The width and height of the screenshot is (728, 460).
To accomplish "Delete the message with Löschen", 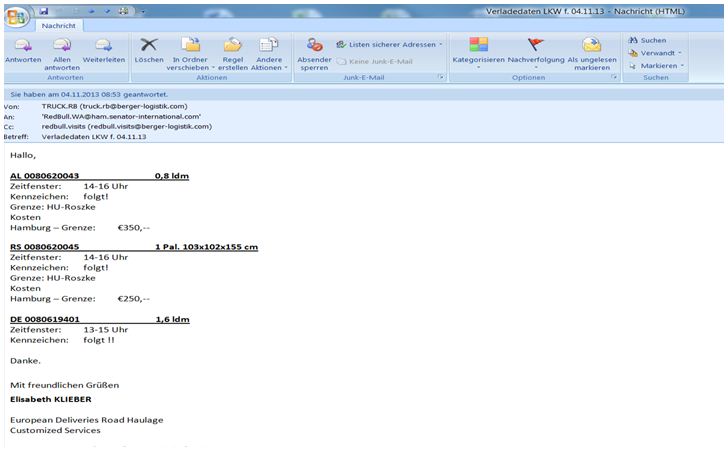I will pyautogui.click(x=149, y=51).
